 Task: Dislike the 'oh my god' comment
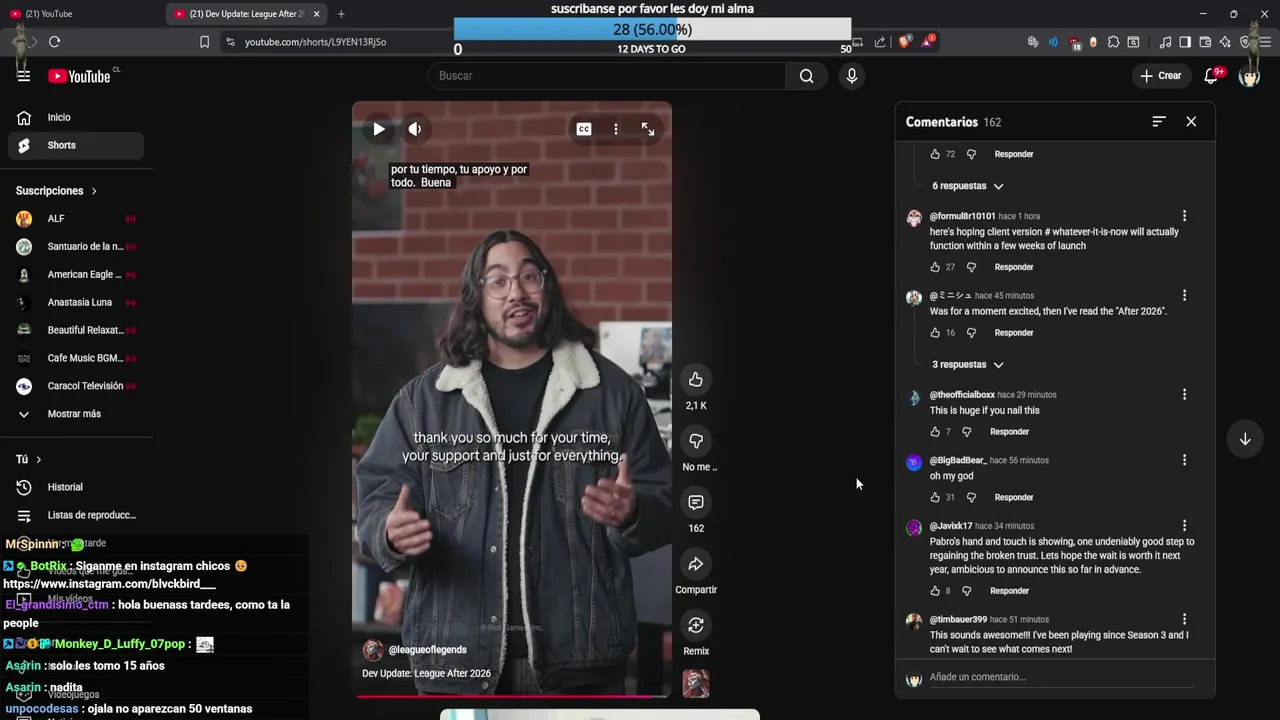click(971, 497)
